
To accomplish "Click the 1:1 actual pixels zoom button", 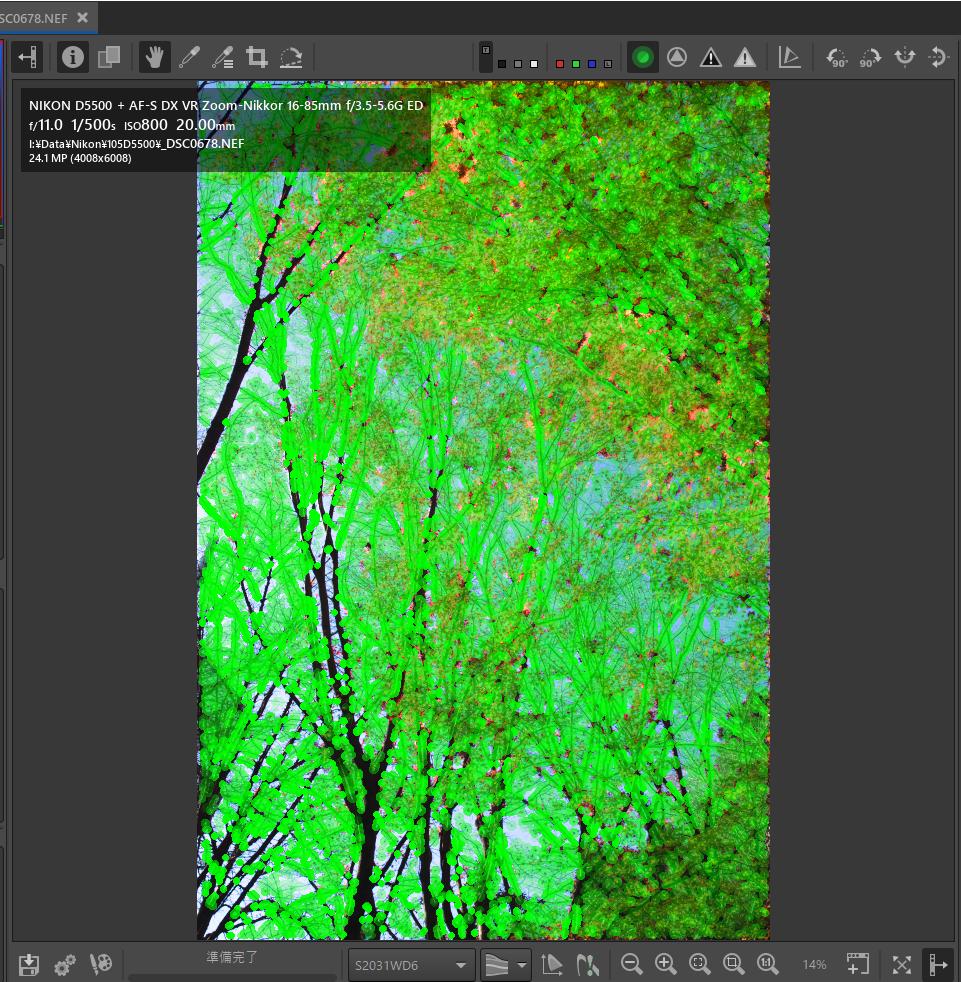I will pos(768,964).
